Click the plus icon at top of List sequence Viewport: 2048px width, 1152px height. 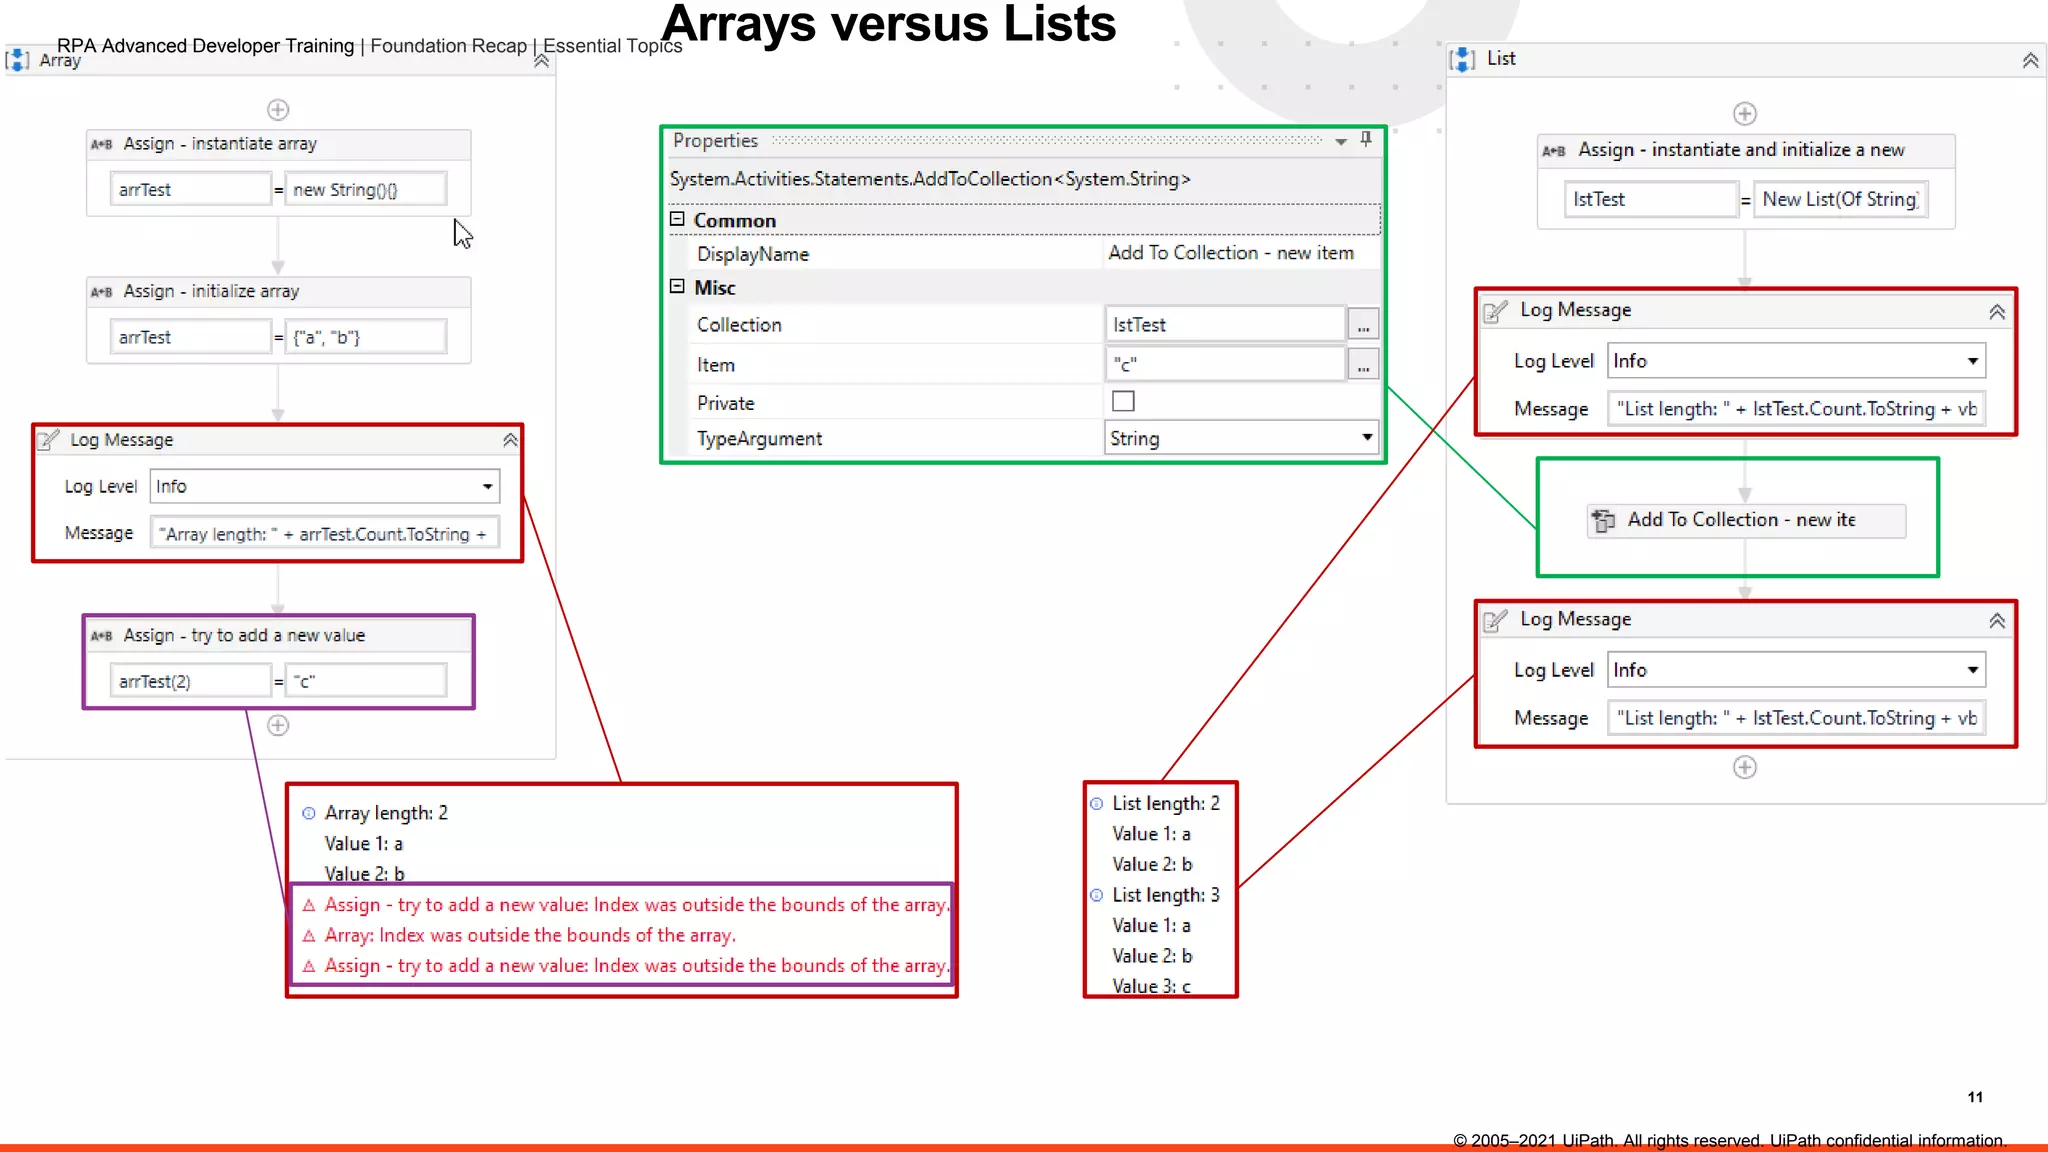[x=1745, y=114]
